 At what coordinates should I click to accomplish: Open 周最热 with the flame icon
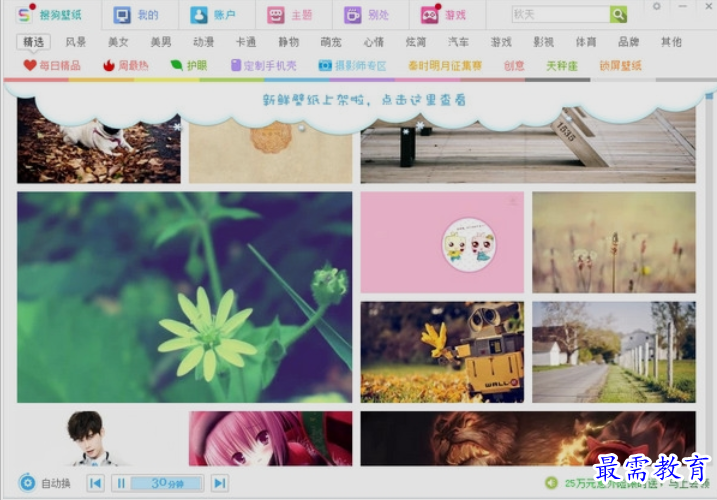126,65
